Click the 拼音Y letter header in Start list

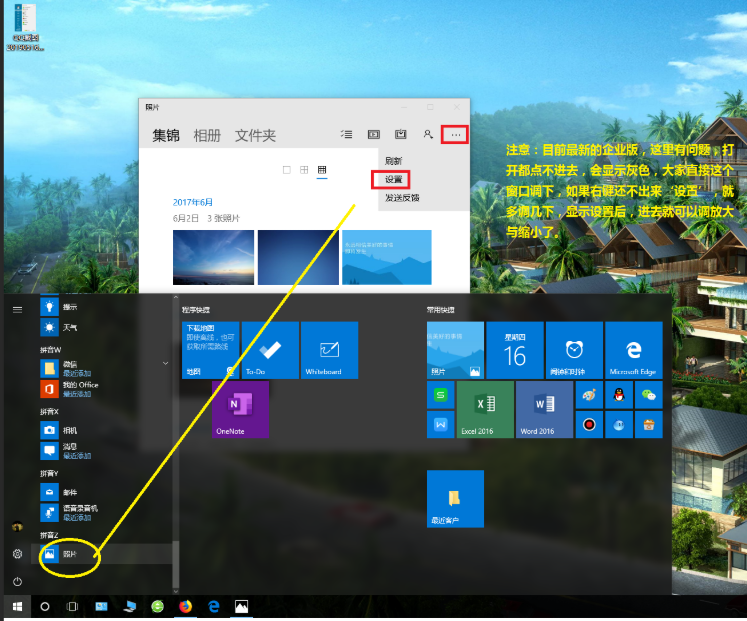(x=50, y=473)
